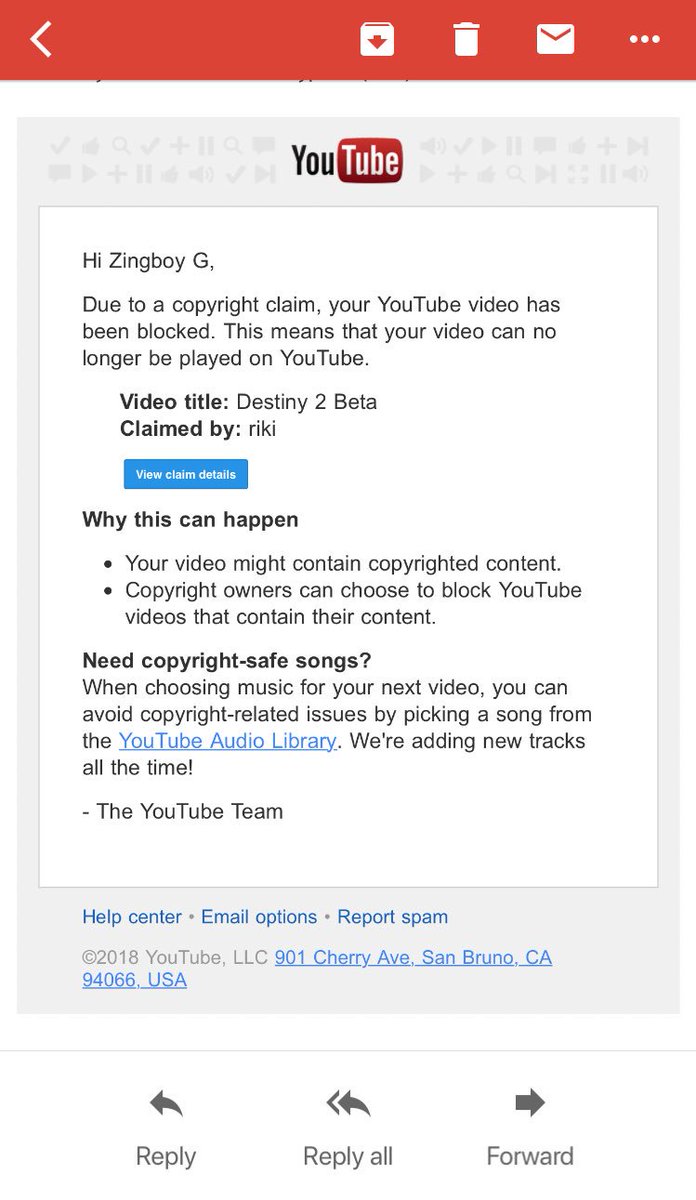Select the 'Your video might contain copyrighted content' bullet
Image resolution: width=696 pixels, height=1200 pixels.
pos(343,564)
